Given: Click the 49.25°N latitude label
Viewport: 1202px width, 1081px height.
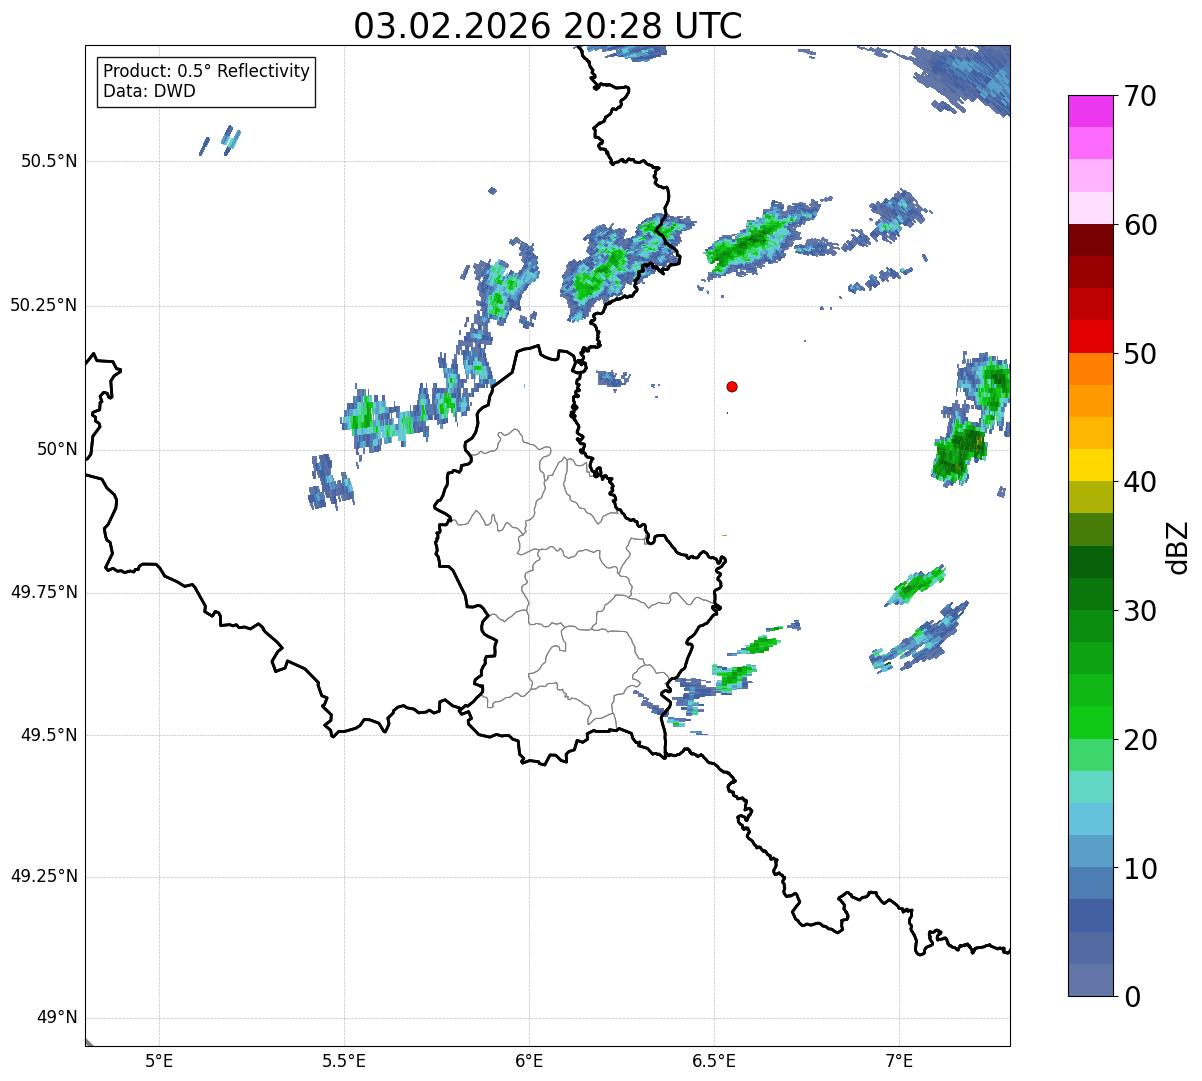Looking at the screenshot, I should (44, 876).
